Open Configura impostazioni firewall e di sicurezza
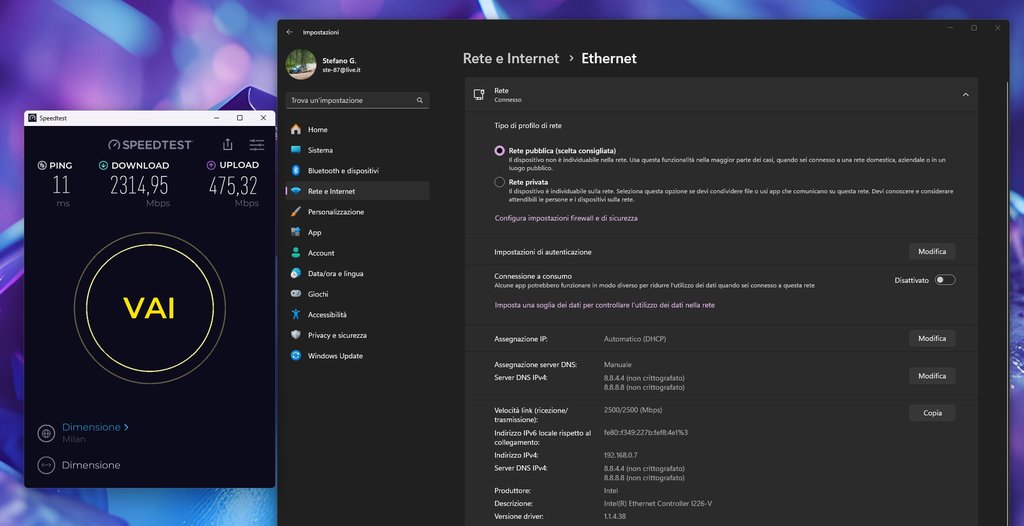 tap(566, 218)
